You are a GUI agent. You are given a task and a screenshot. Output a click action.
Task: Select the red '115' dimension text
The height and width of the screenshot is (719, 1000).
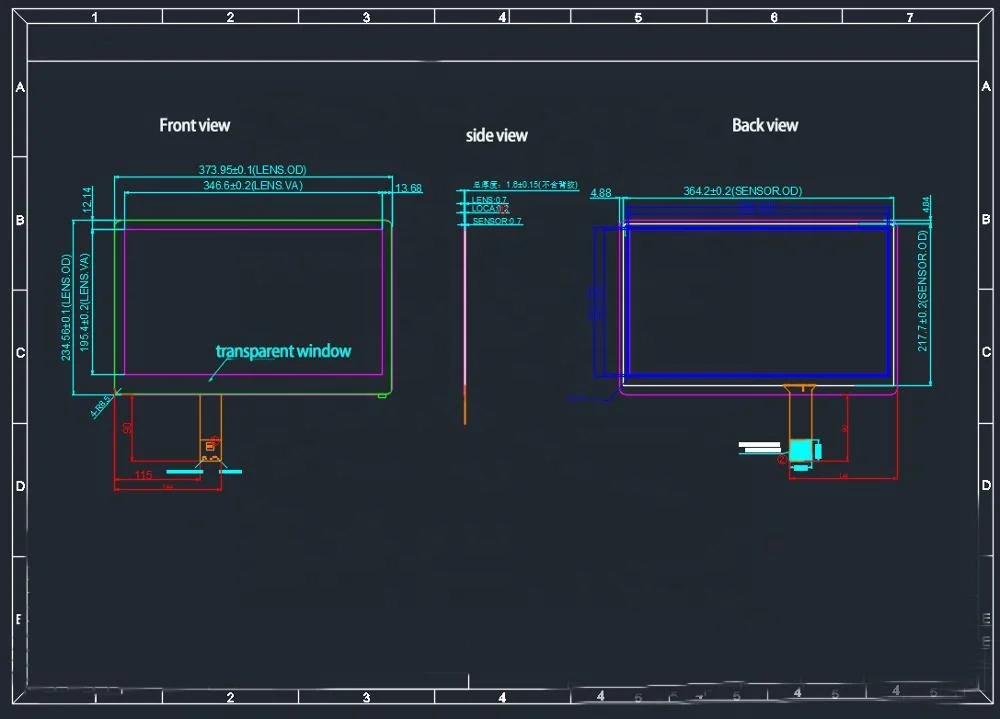click(143, 475)
